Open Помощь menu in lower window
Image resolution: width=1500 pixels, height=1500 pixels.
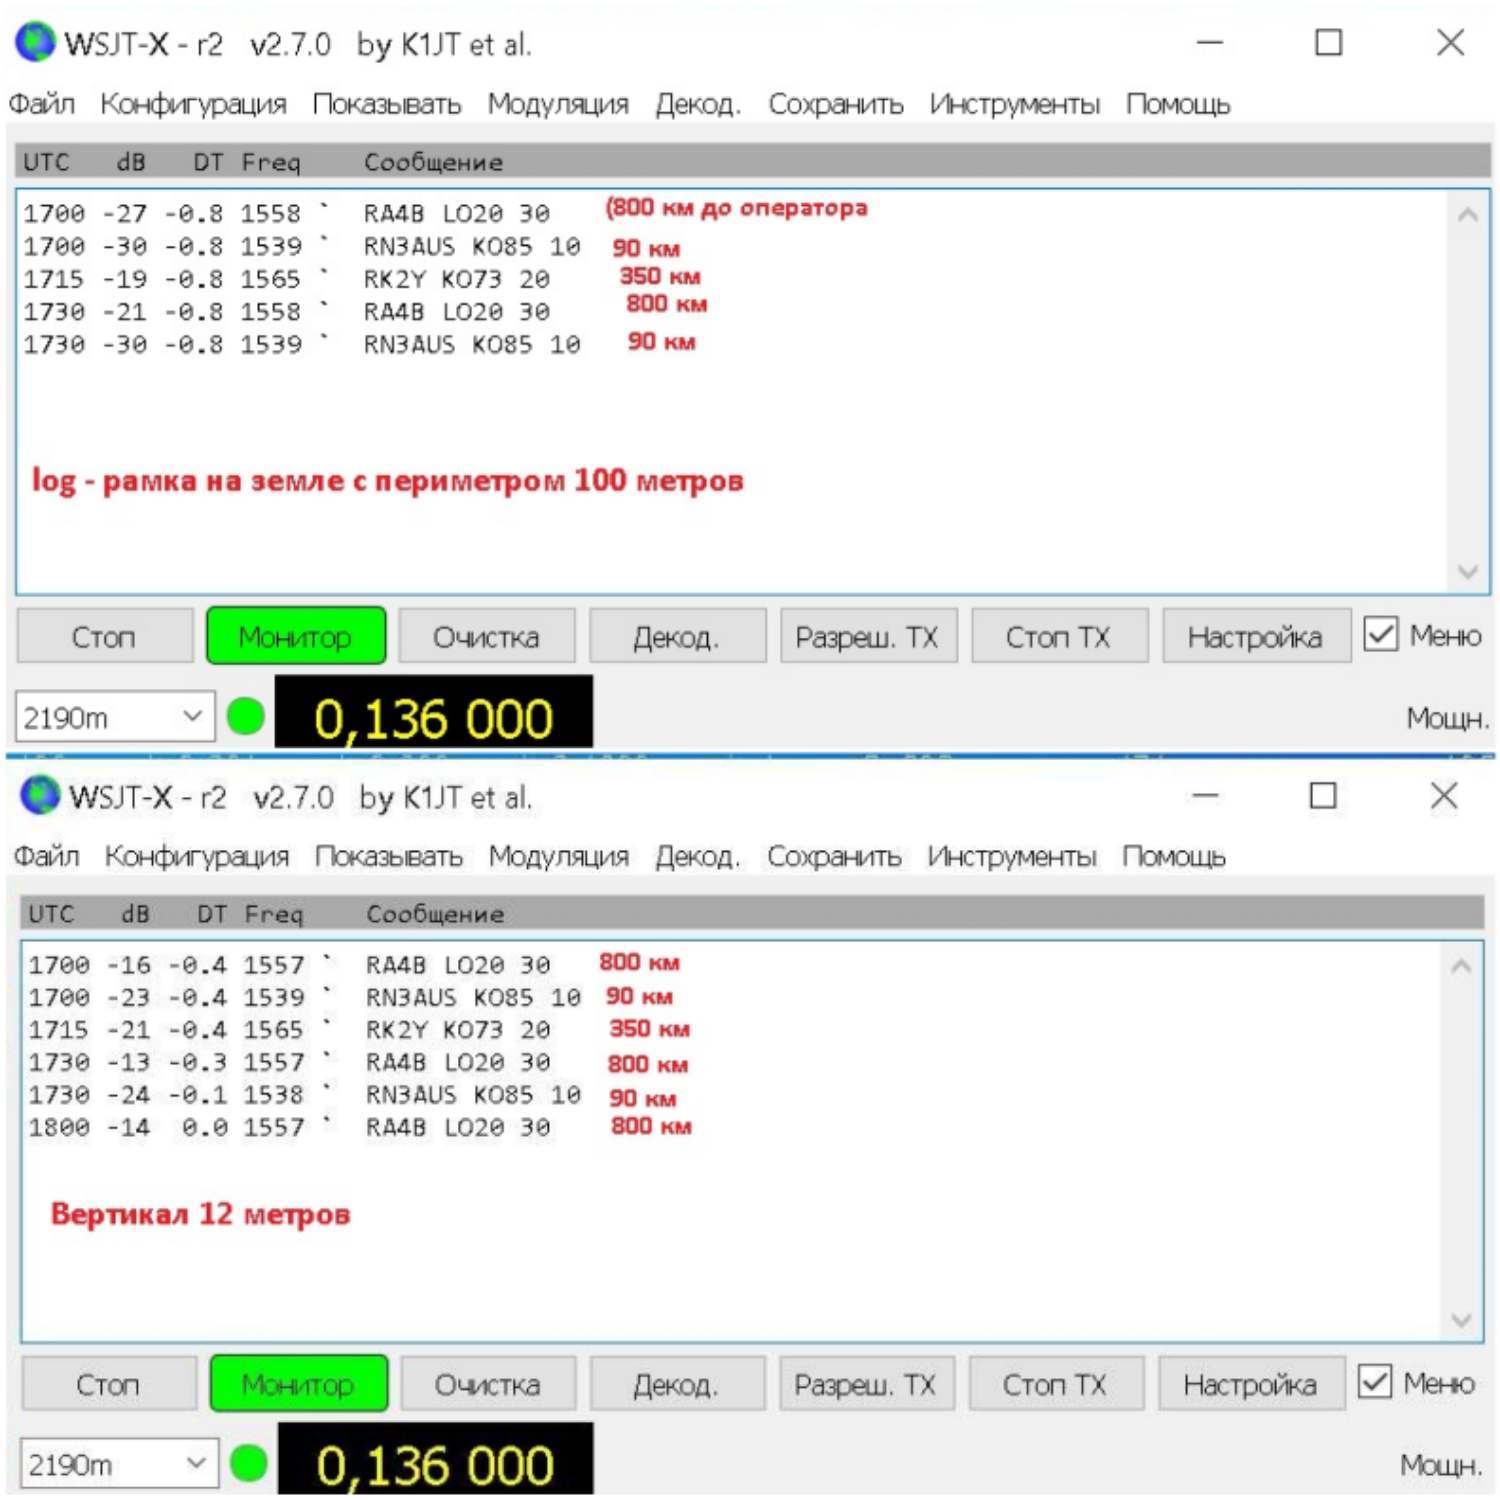[1173, 856]
